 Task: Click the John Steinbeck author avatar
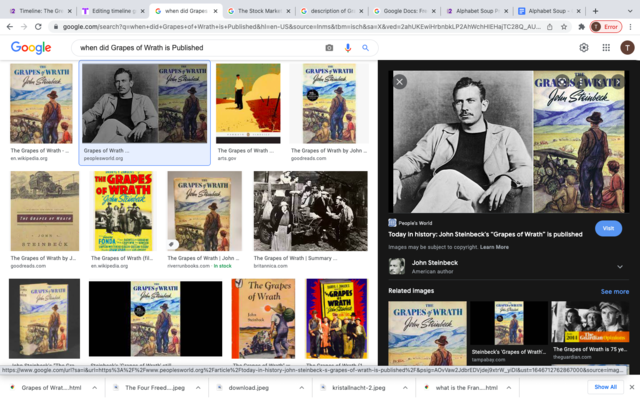click(397, 267)
